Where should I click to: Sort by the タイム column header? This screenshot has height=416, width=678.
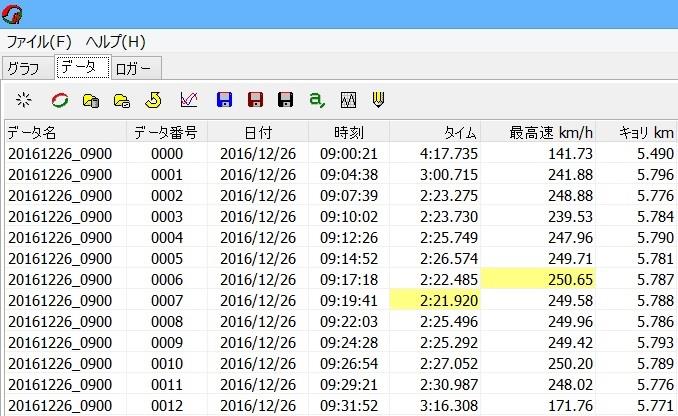(x=435, y=132)
